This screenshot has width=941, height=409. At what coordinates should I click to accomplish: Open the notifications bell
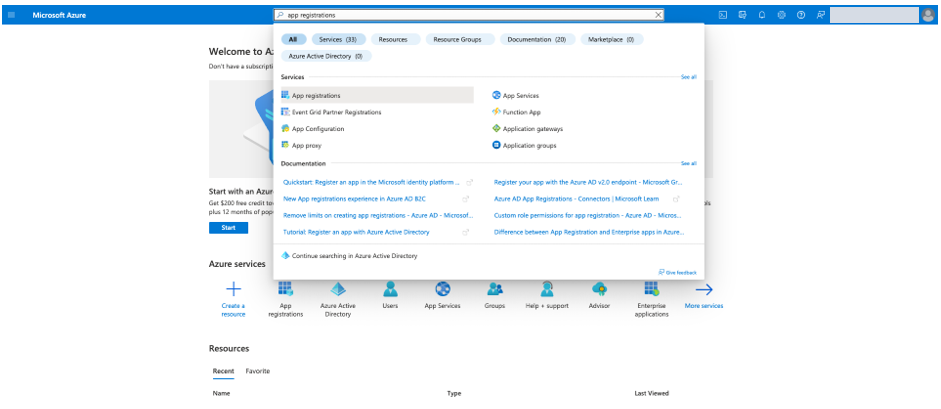point(762,15)
